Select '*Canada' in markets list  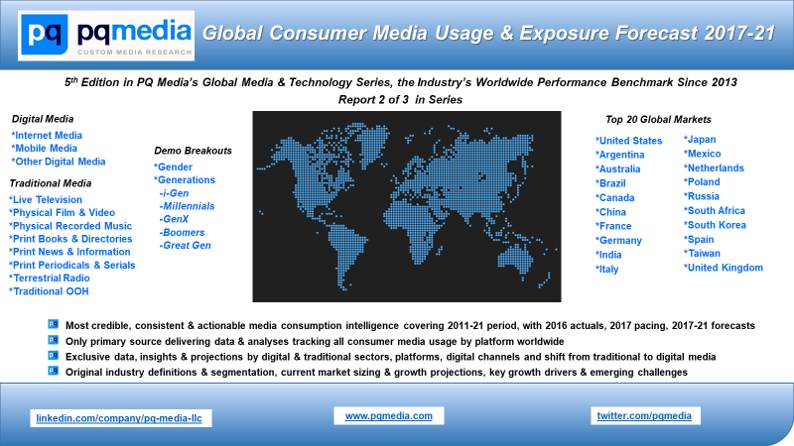click(x=615, y=198)
